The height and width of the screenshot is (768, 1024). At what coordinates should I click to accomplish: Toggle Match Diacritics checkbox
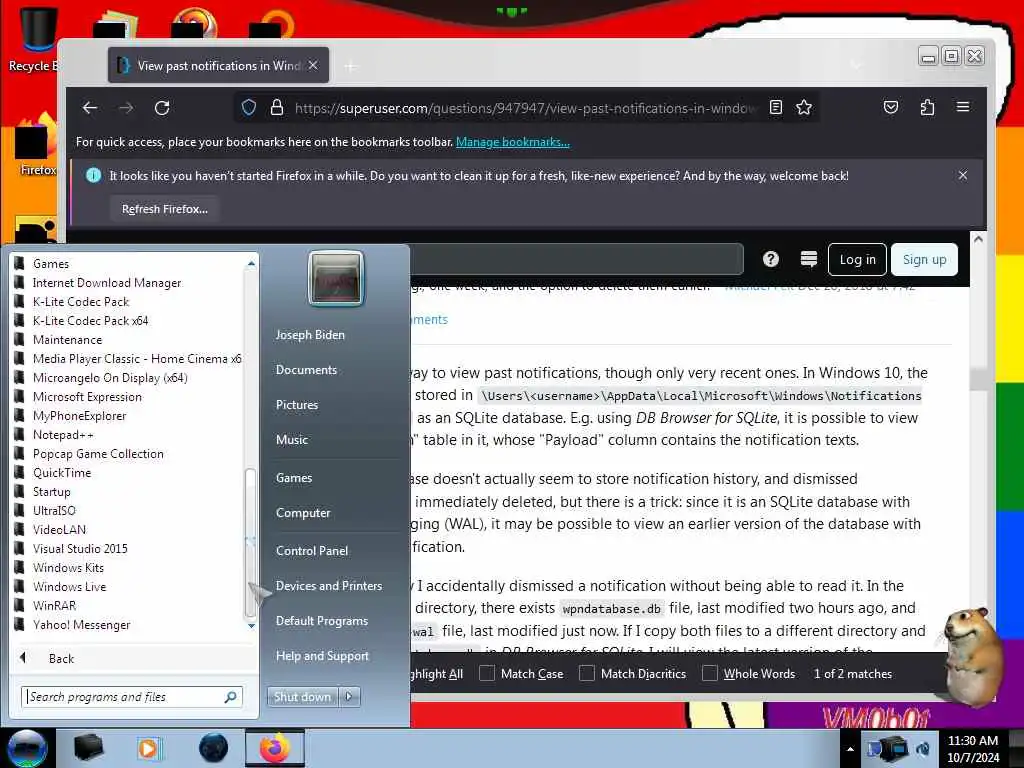click(x=587, y=673)
